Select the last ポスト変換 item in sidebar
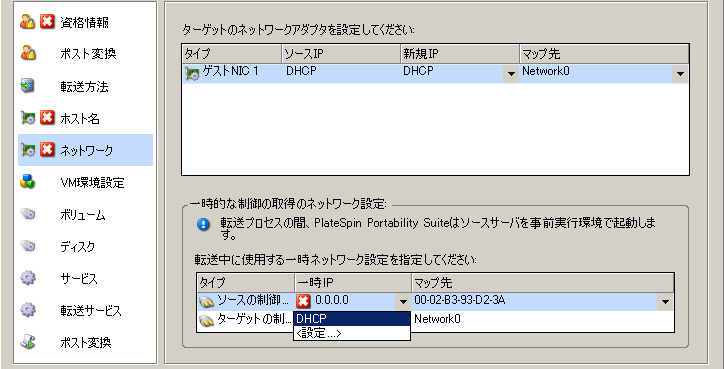 pos(86,342)
